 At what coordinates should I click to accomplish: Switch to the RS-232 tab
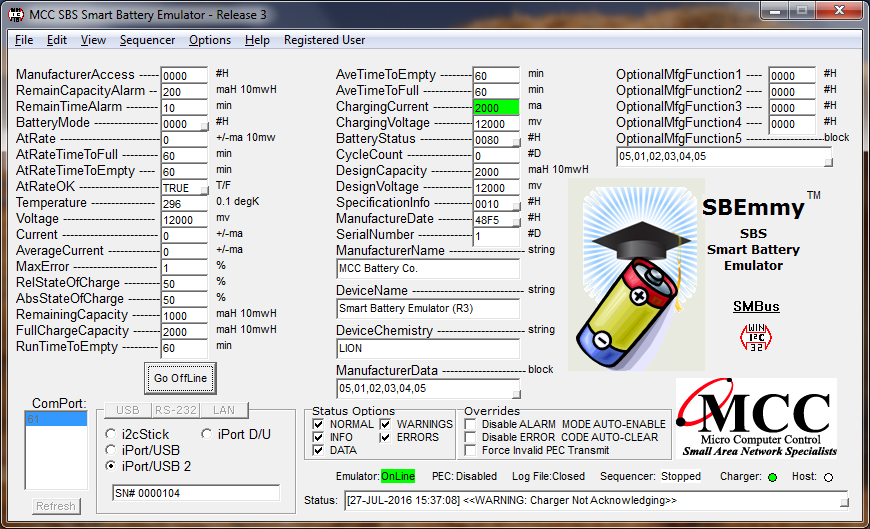click(176, 410)
